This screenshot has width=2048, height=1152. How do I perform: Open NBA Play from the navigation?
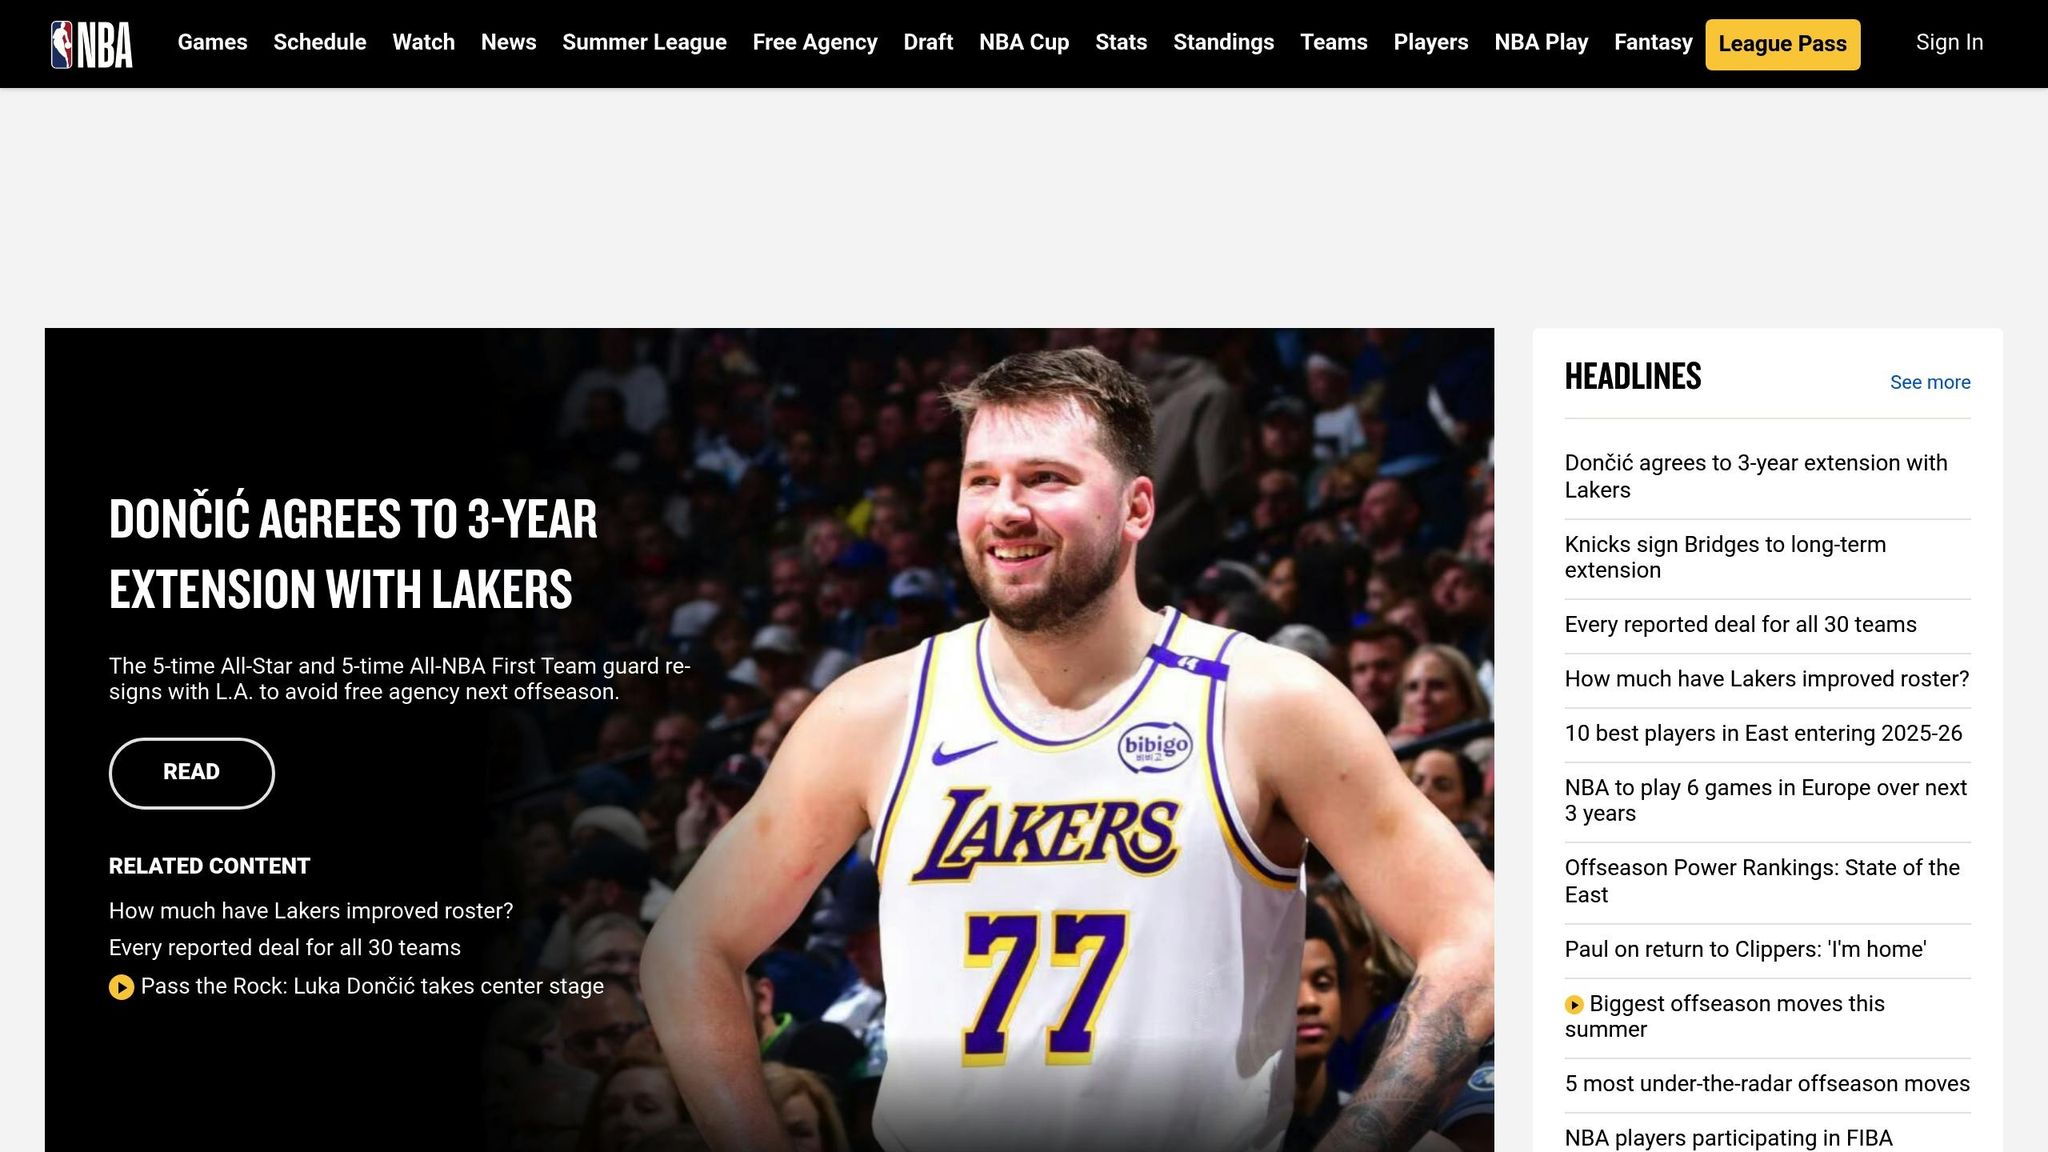(1541, 43)
